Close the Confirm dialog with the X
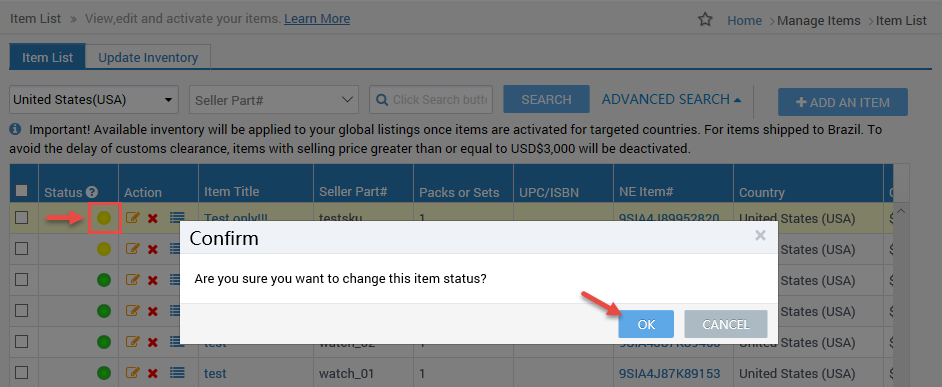This screenshot has width=942, height=387. (760, 236)
